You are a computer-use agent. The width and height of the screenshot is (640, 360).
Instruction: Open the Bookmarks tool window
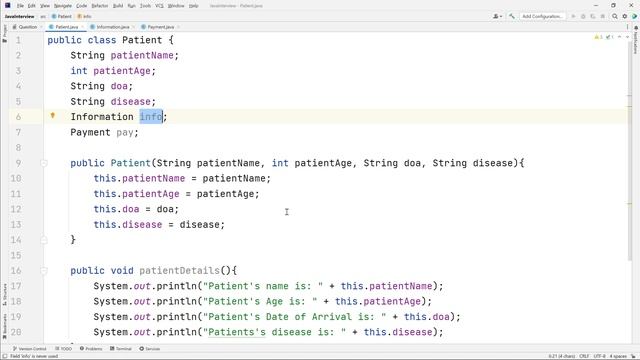(5, 326)
